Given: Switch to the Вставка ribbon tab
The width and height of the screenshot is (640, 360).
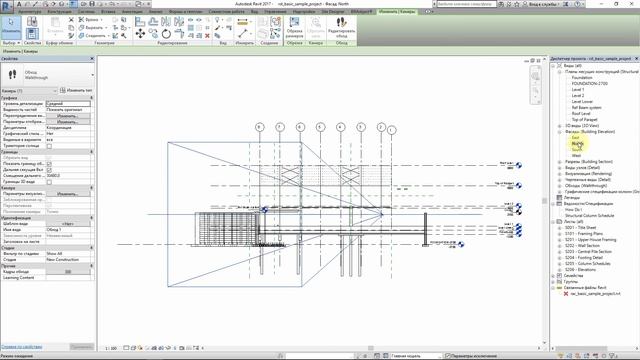Looking at the screenshot, I should pyautogui.click(x=108, y=12).
